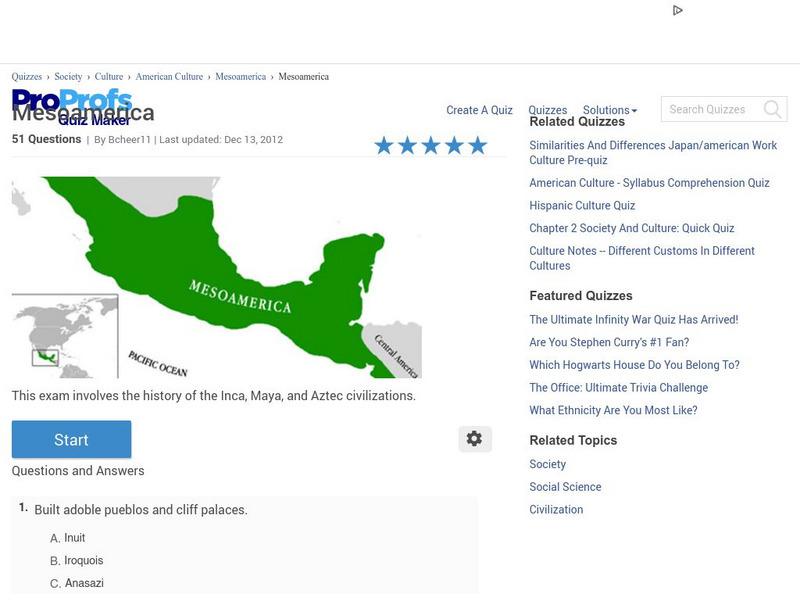Open Culture Notes Different Customs link
Screen dimensions: 800x594
tap(642, 258)
